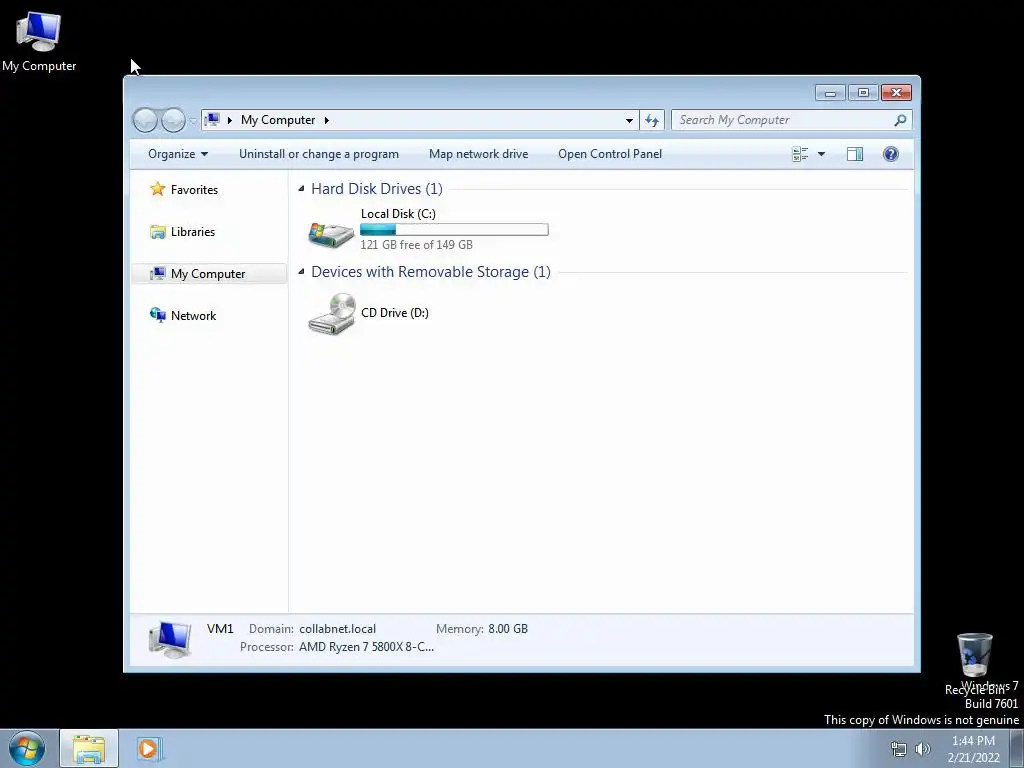The image size is (1024, 768).
Task: Click the 121 GB free of 149 GB text
Action: 417,245
